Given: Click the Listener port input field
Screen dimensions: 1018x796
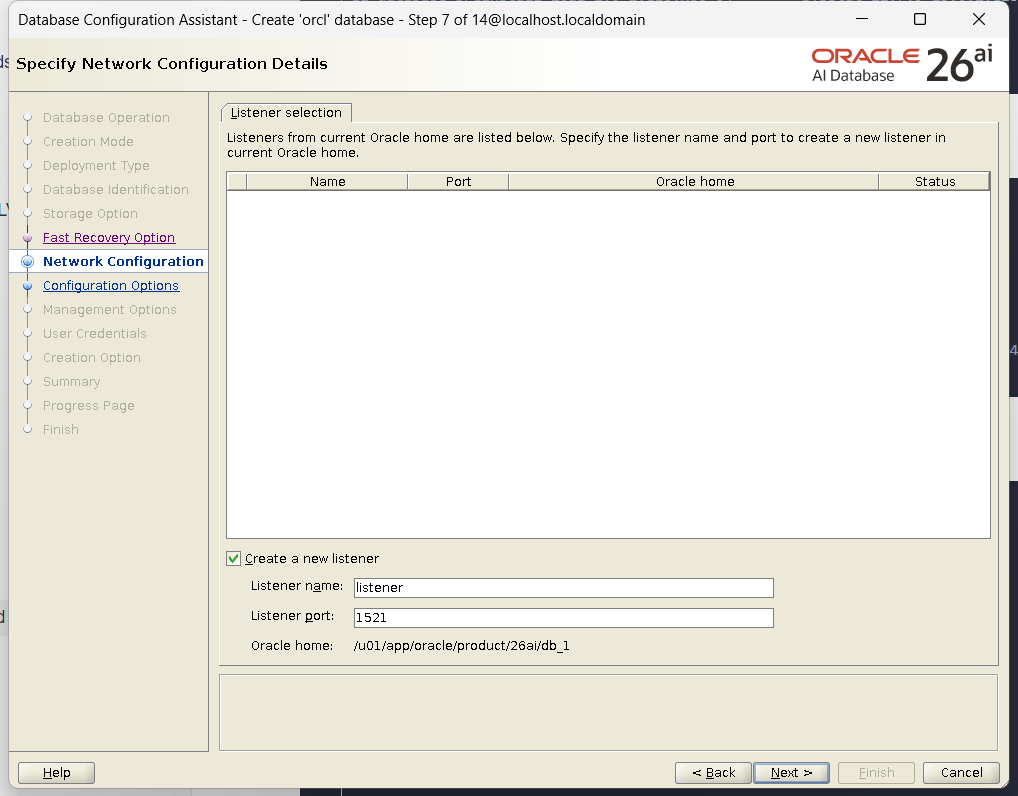Looking at the screenshot, I should click(564, 617).
